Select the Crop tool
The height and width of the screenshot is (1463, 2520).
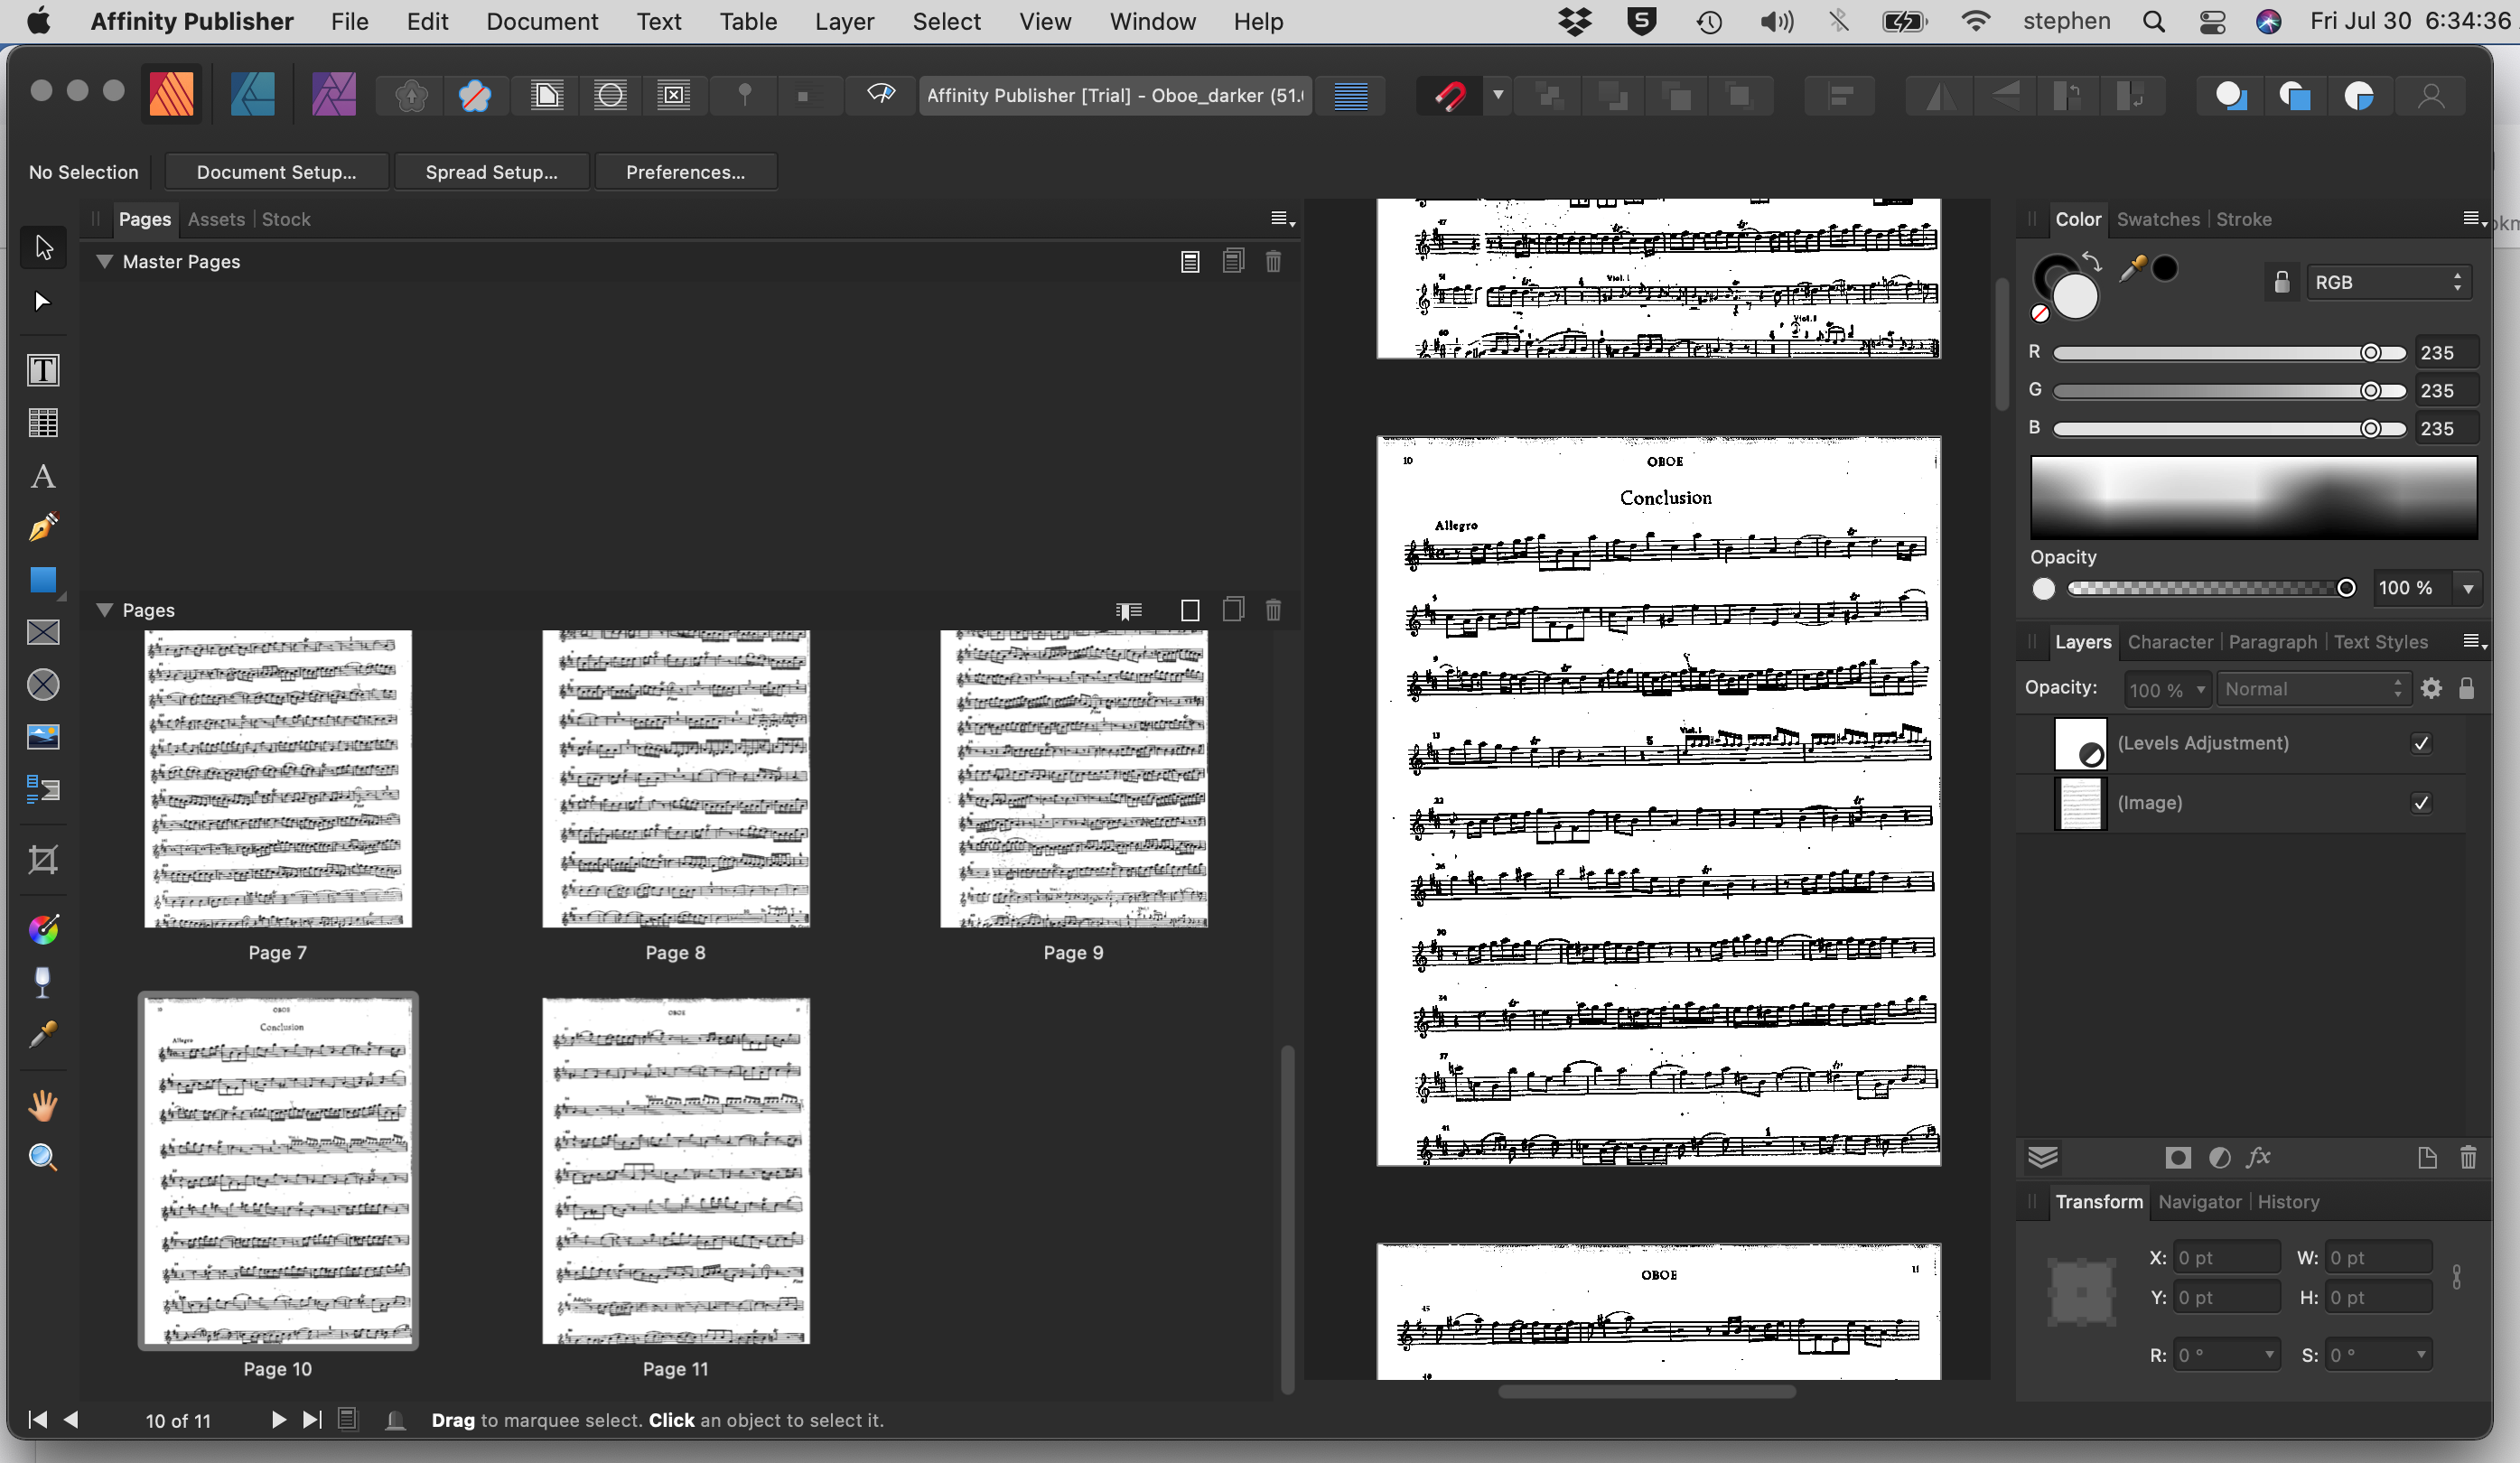(43, 860)
